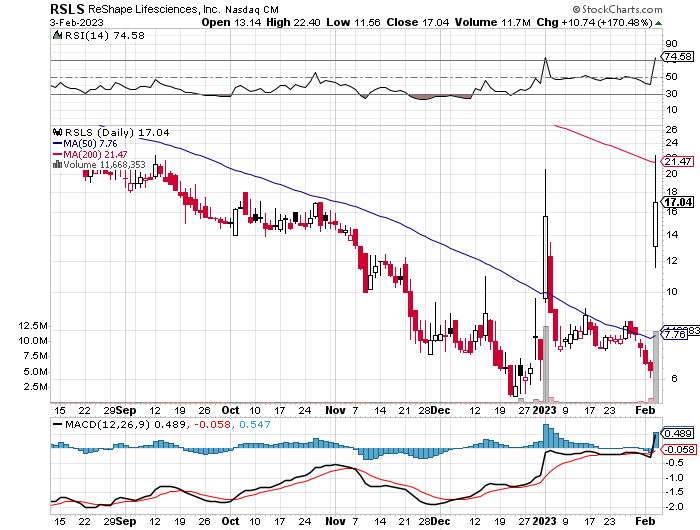Click the RSLS ticker symbol title

(x=68, y=9)
